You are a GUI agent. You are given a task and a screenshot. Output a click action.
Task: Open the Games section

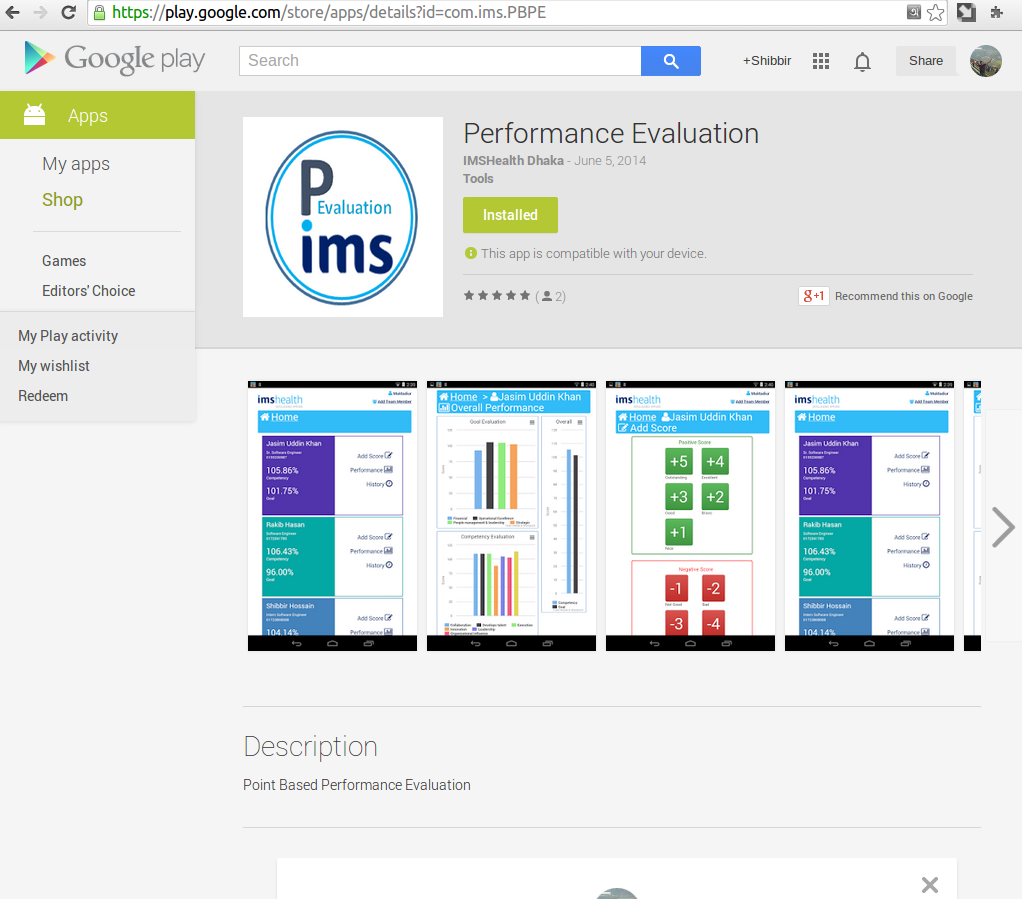coord(64,261)
